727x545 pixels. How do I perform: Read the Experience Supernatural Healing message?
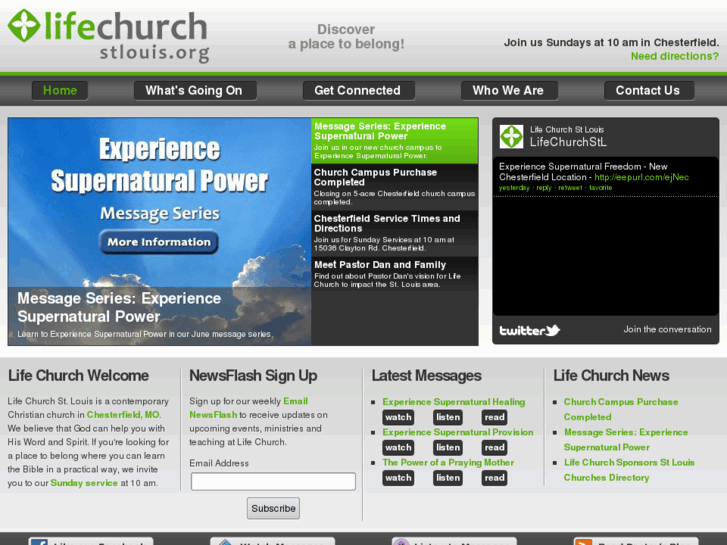click(494, 417)
